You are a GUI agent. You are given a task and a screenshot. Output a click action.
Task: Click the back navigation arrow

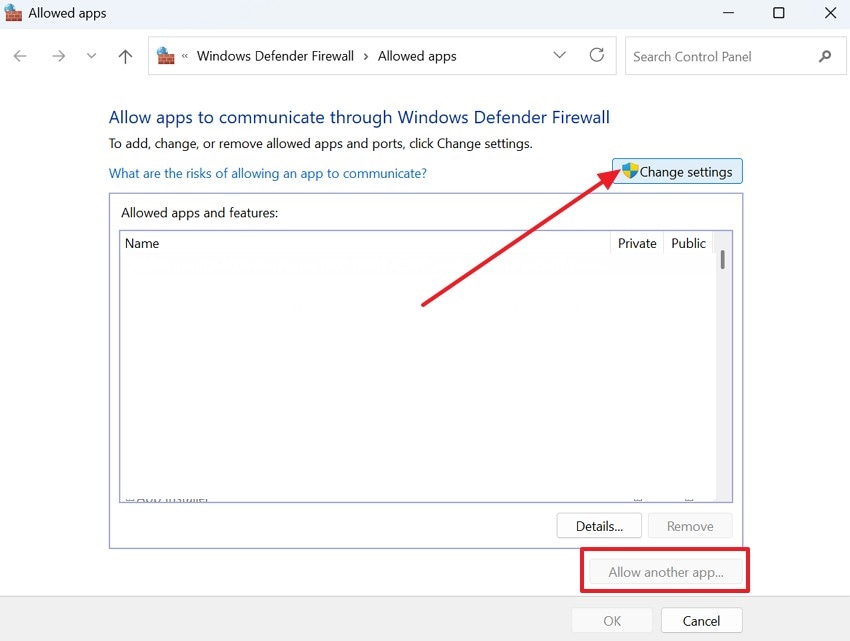pos(20,56)
